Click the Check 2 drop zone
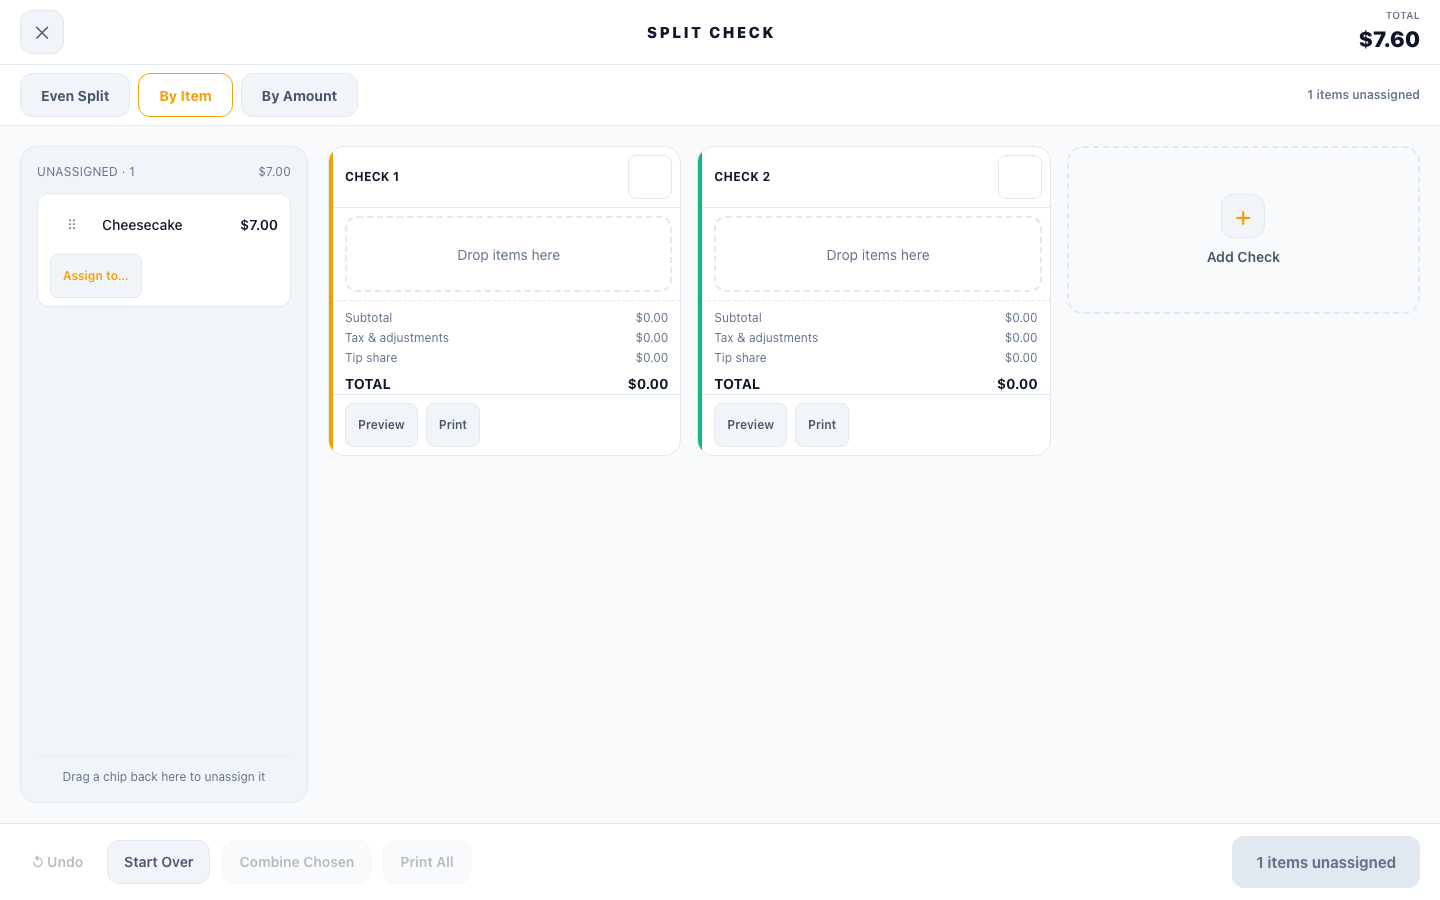1440x900 pixels. click(878, 255)
